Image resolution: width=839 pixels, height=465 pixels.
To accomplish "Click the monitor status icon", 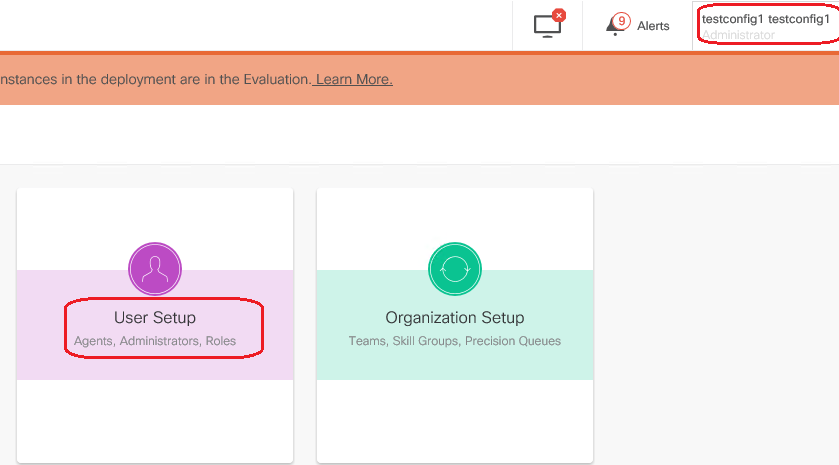I will click(x=547, y=26).
